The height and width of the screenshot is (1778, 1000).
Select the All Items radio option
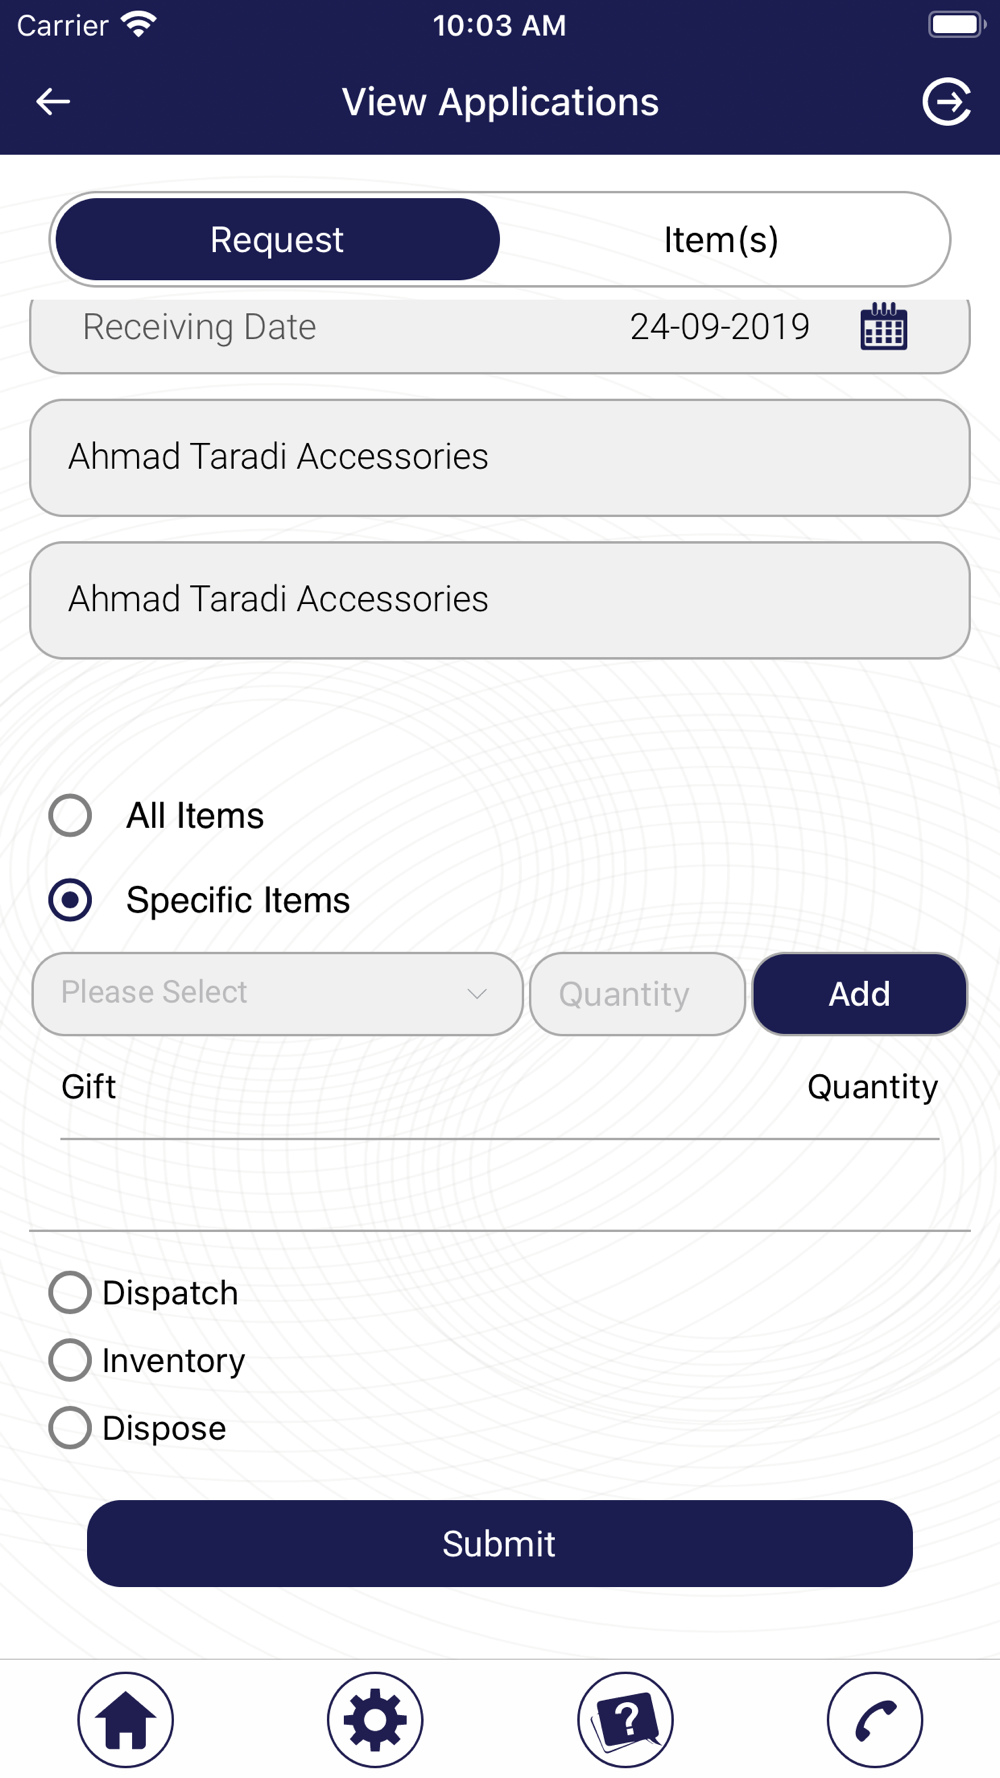pos(70,815)
